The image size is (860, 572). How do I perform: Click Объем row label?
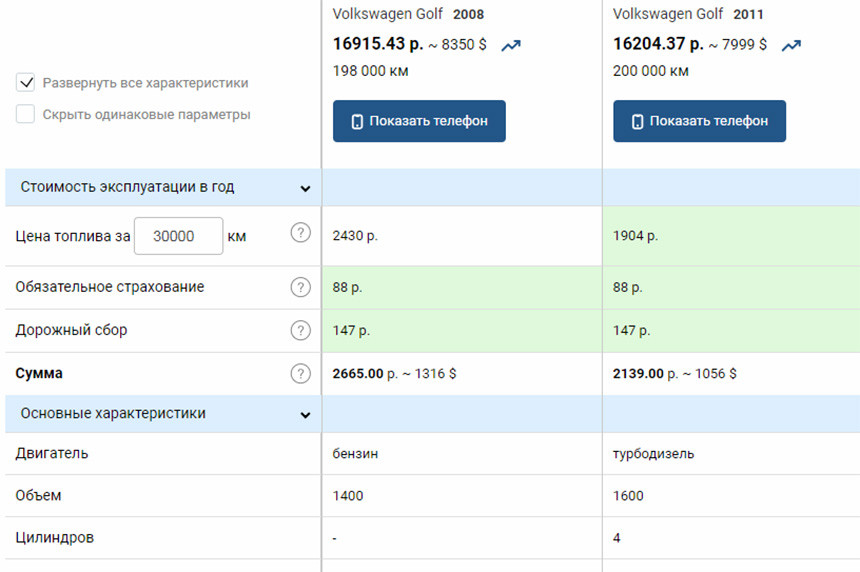click(x=38, y=495)
